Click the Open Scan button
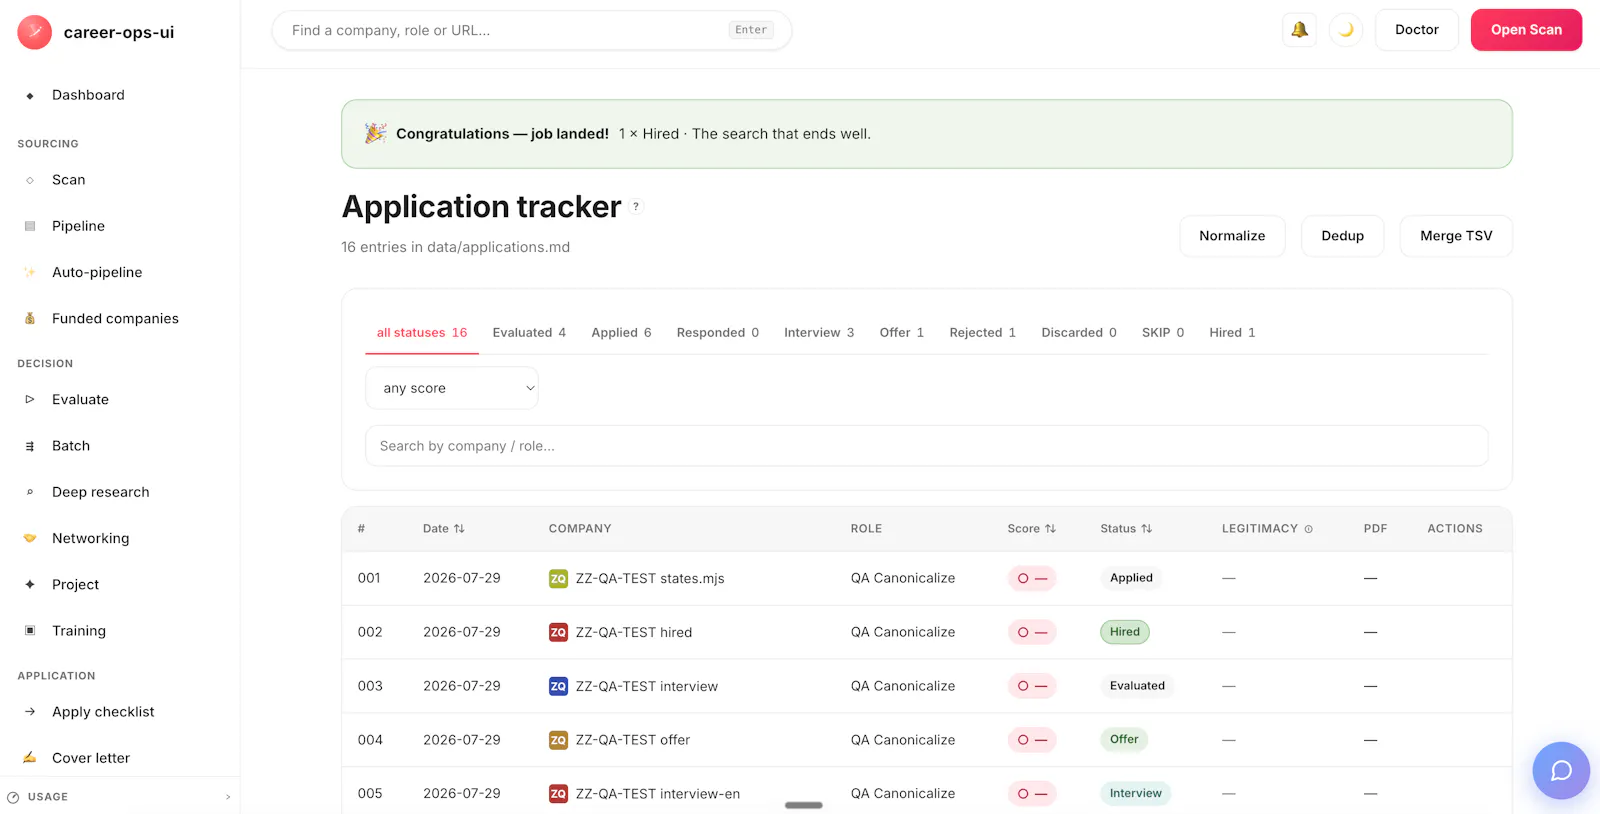The image size is (1600, 814). tap(1526, 30)
